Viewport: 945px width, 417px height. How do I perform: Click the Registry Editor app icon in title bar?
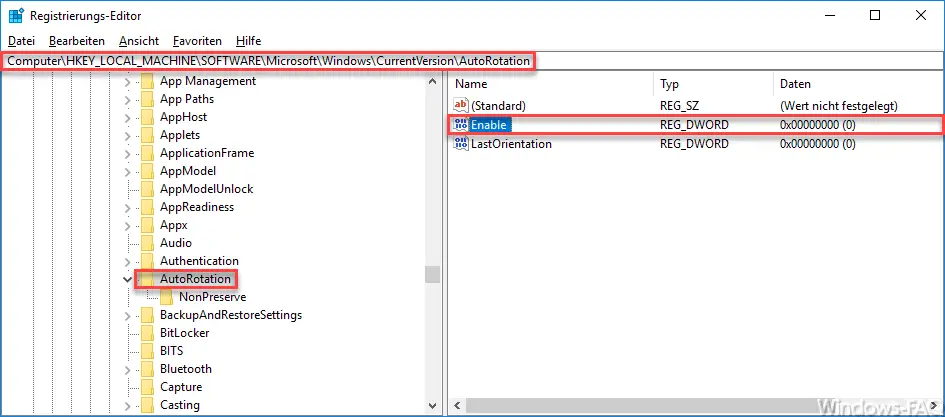(15, 16)
